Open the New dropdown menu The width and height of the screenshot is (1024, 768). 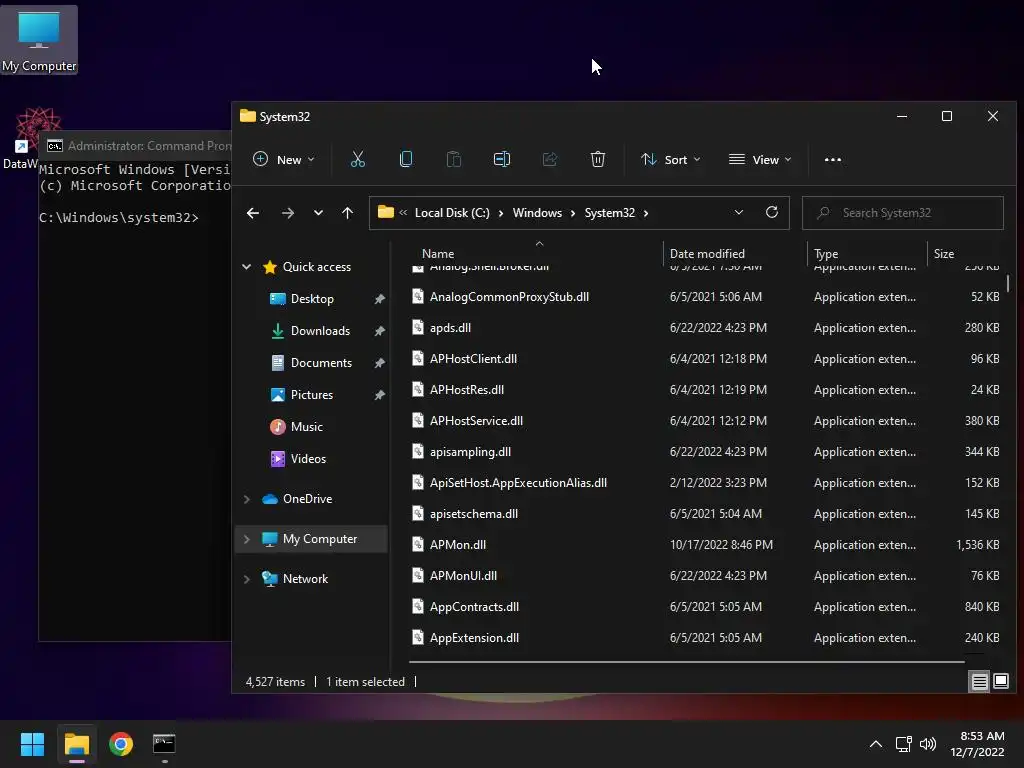pos(284,159)
